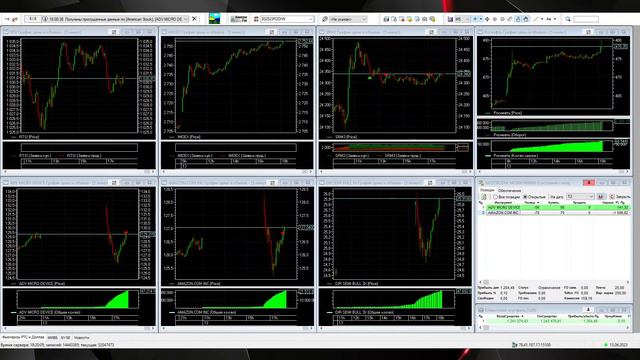
Task: Click the document icon in the positions window toolbar
Action: pos(484,197)
